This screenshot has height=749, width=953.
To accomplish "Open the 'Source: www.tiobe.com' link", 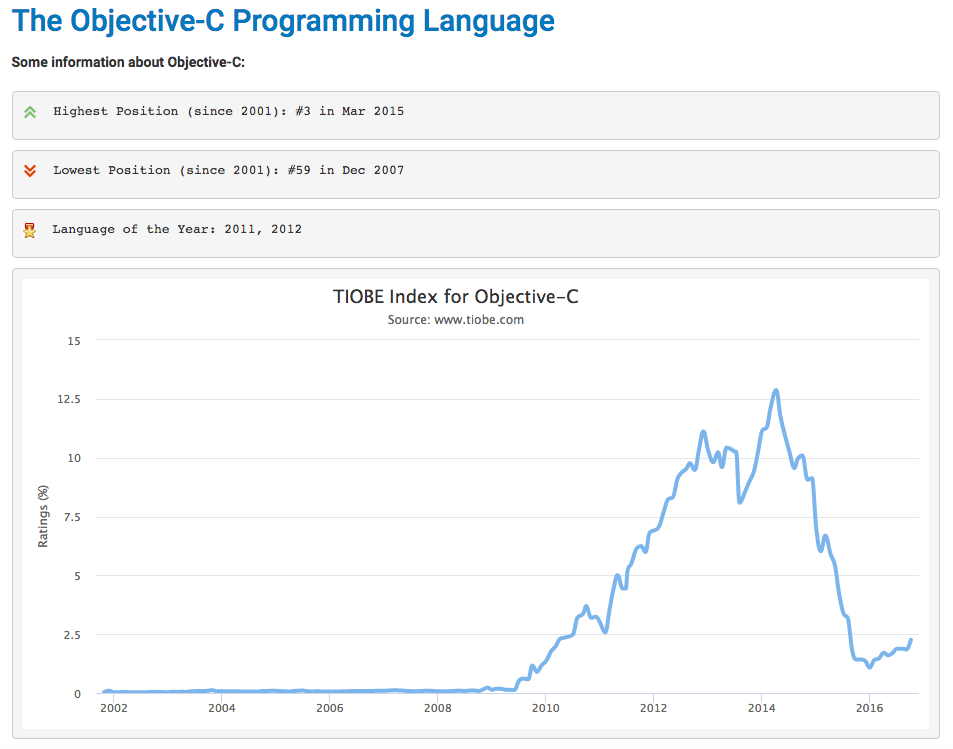I will [x=456, y=320].
